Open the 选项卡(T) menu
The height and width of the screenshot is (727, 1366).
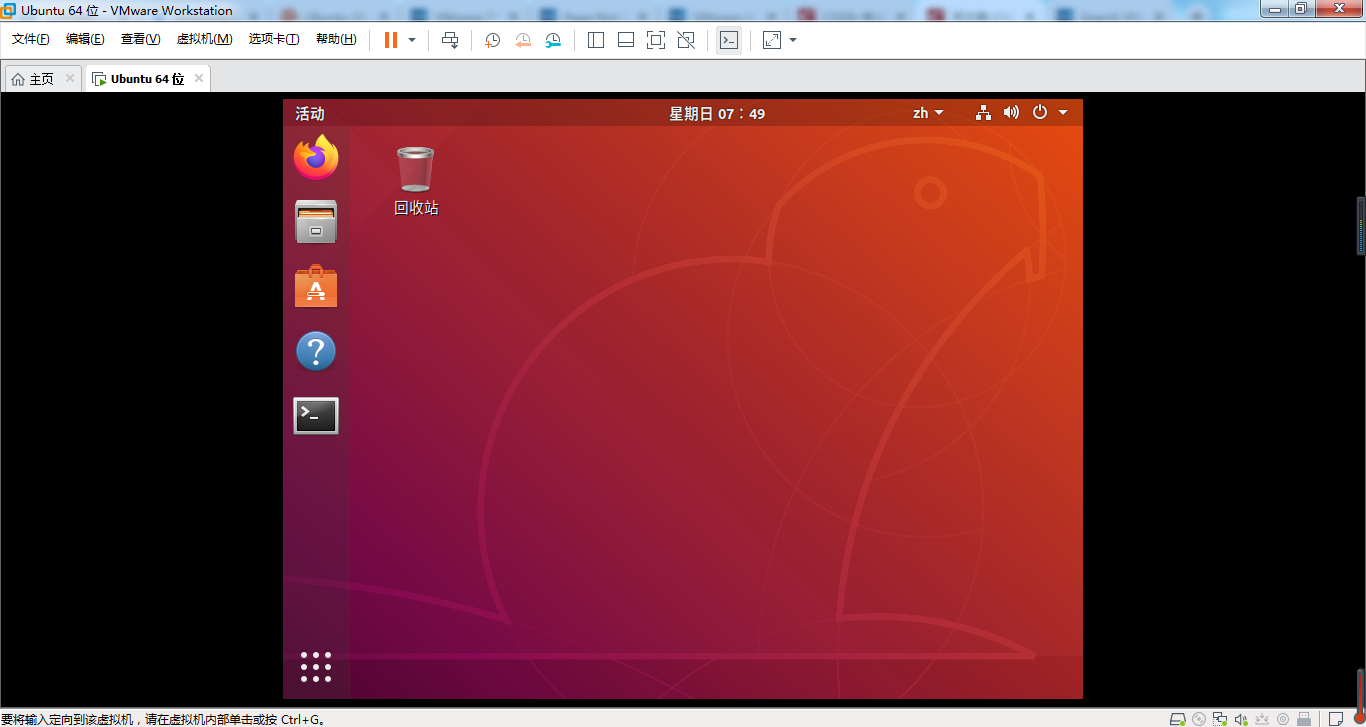click(x=274, y=39)
